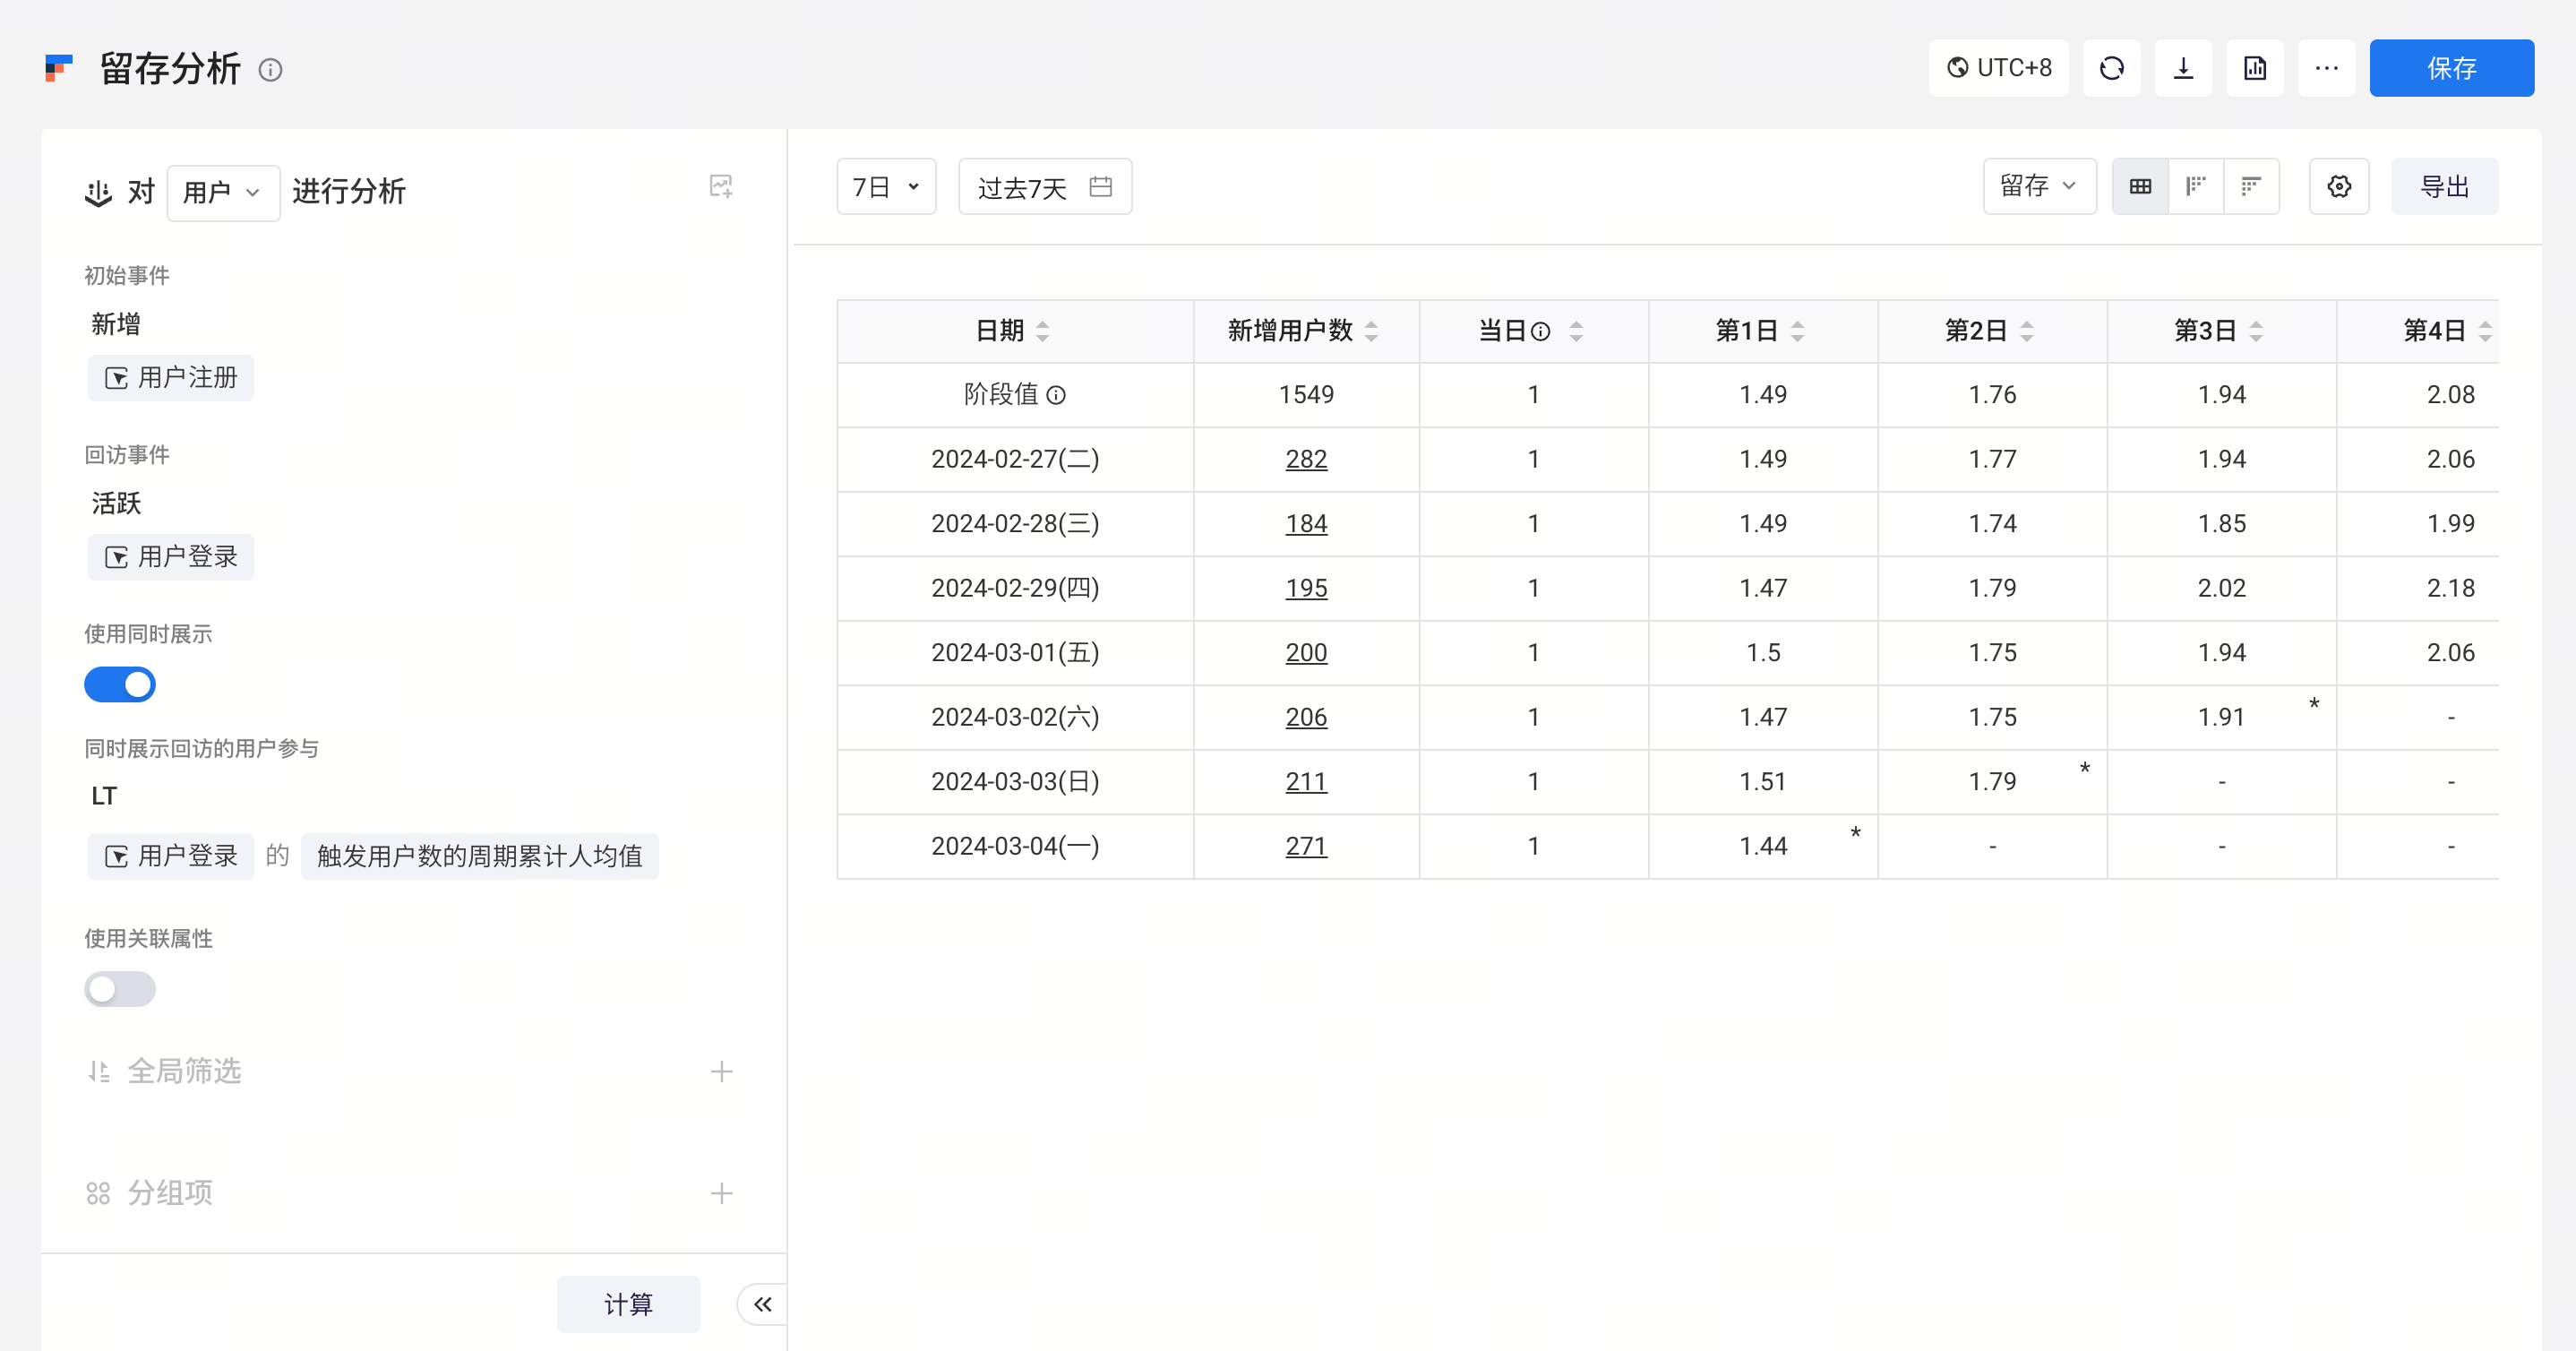Switch to table grid view

coord(2139,186)
